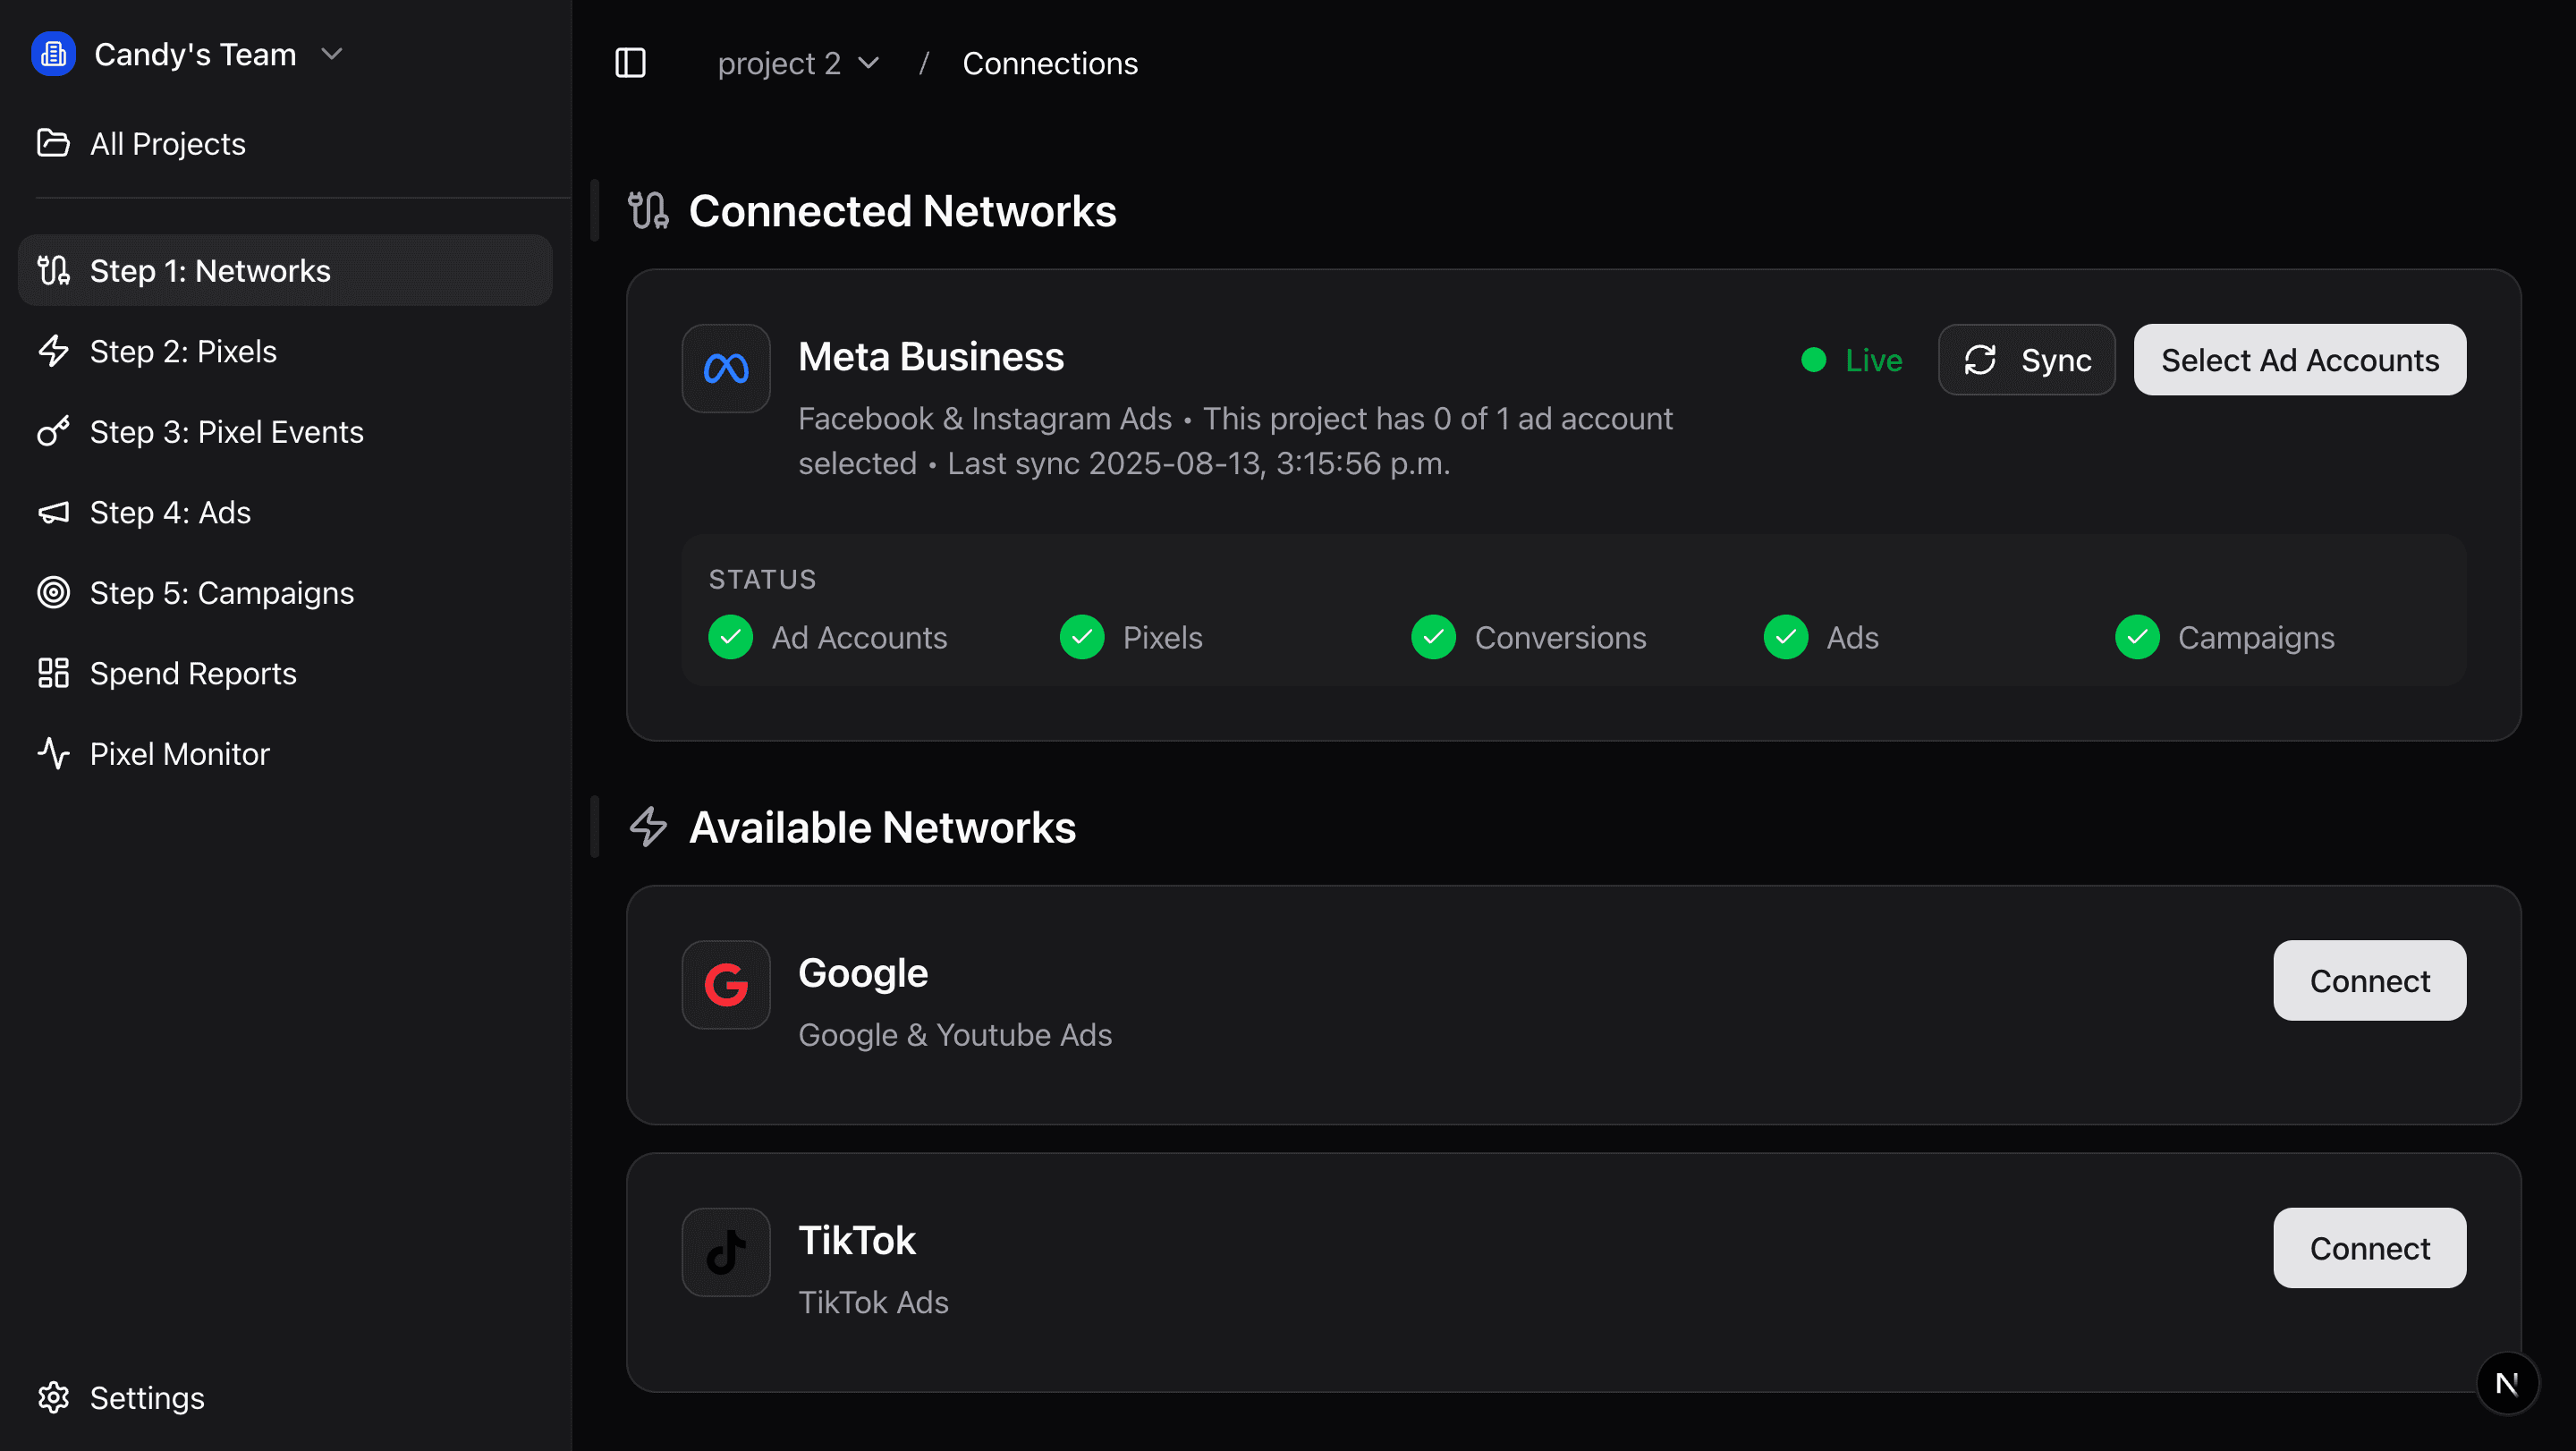Click the Campaigns status checkmark
Image resolution: width=2576 pixels, height=1451 pixels.
[2137, 637]
